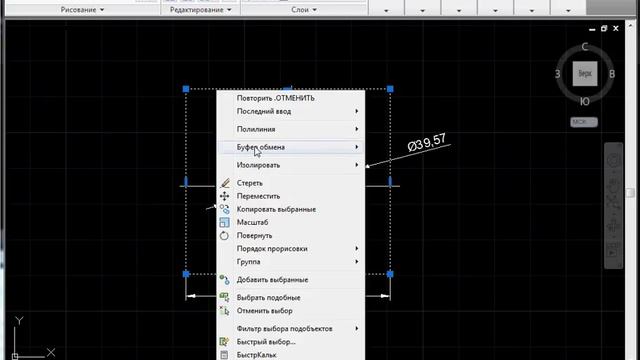Select the Порядок прорисовки menu entry

(x=291, y=249)
